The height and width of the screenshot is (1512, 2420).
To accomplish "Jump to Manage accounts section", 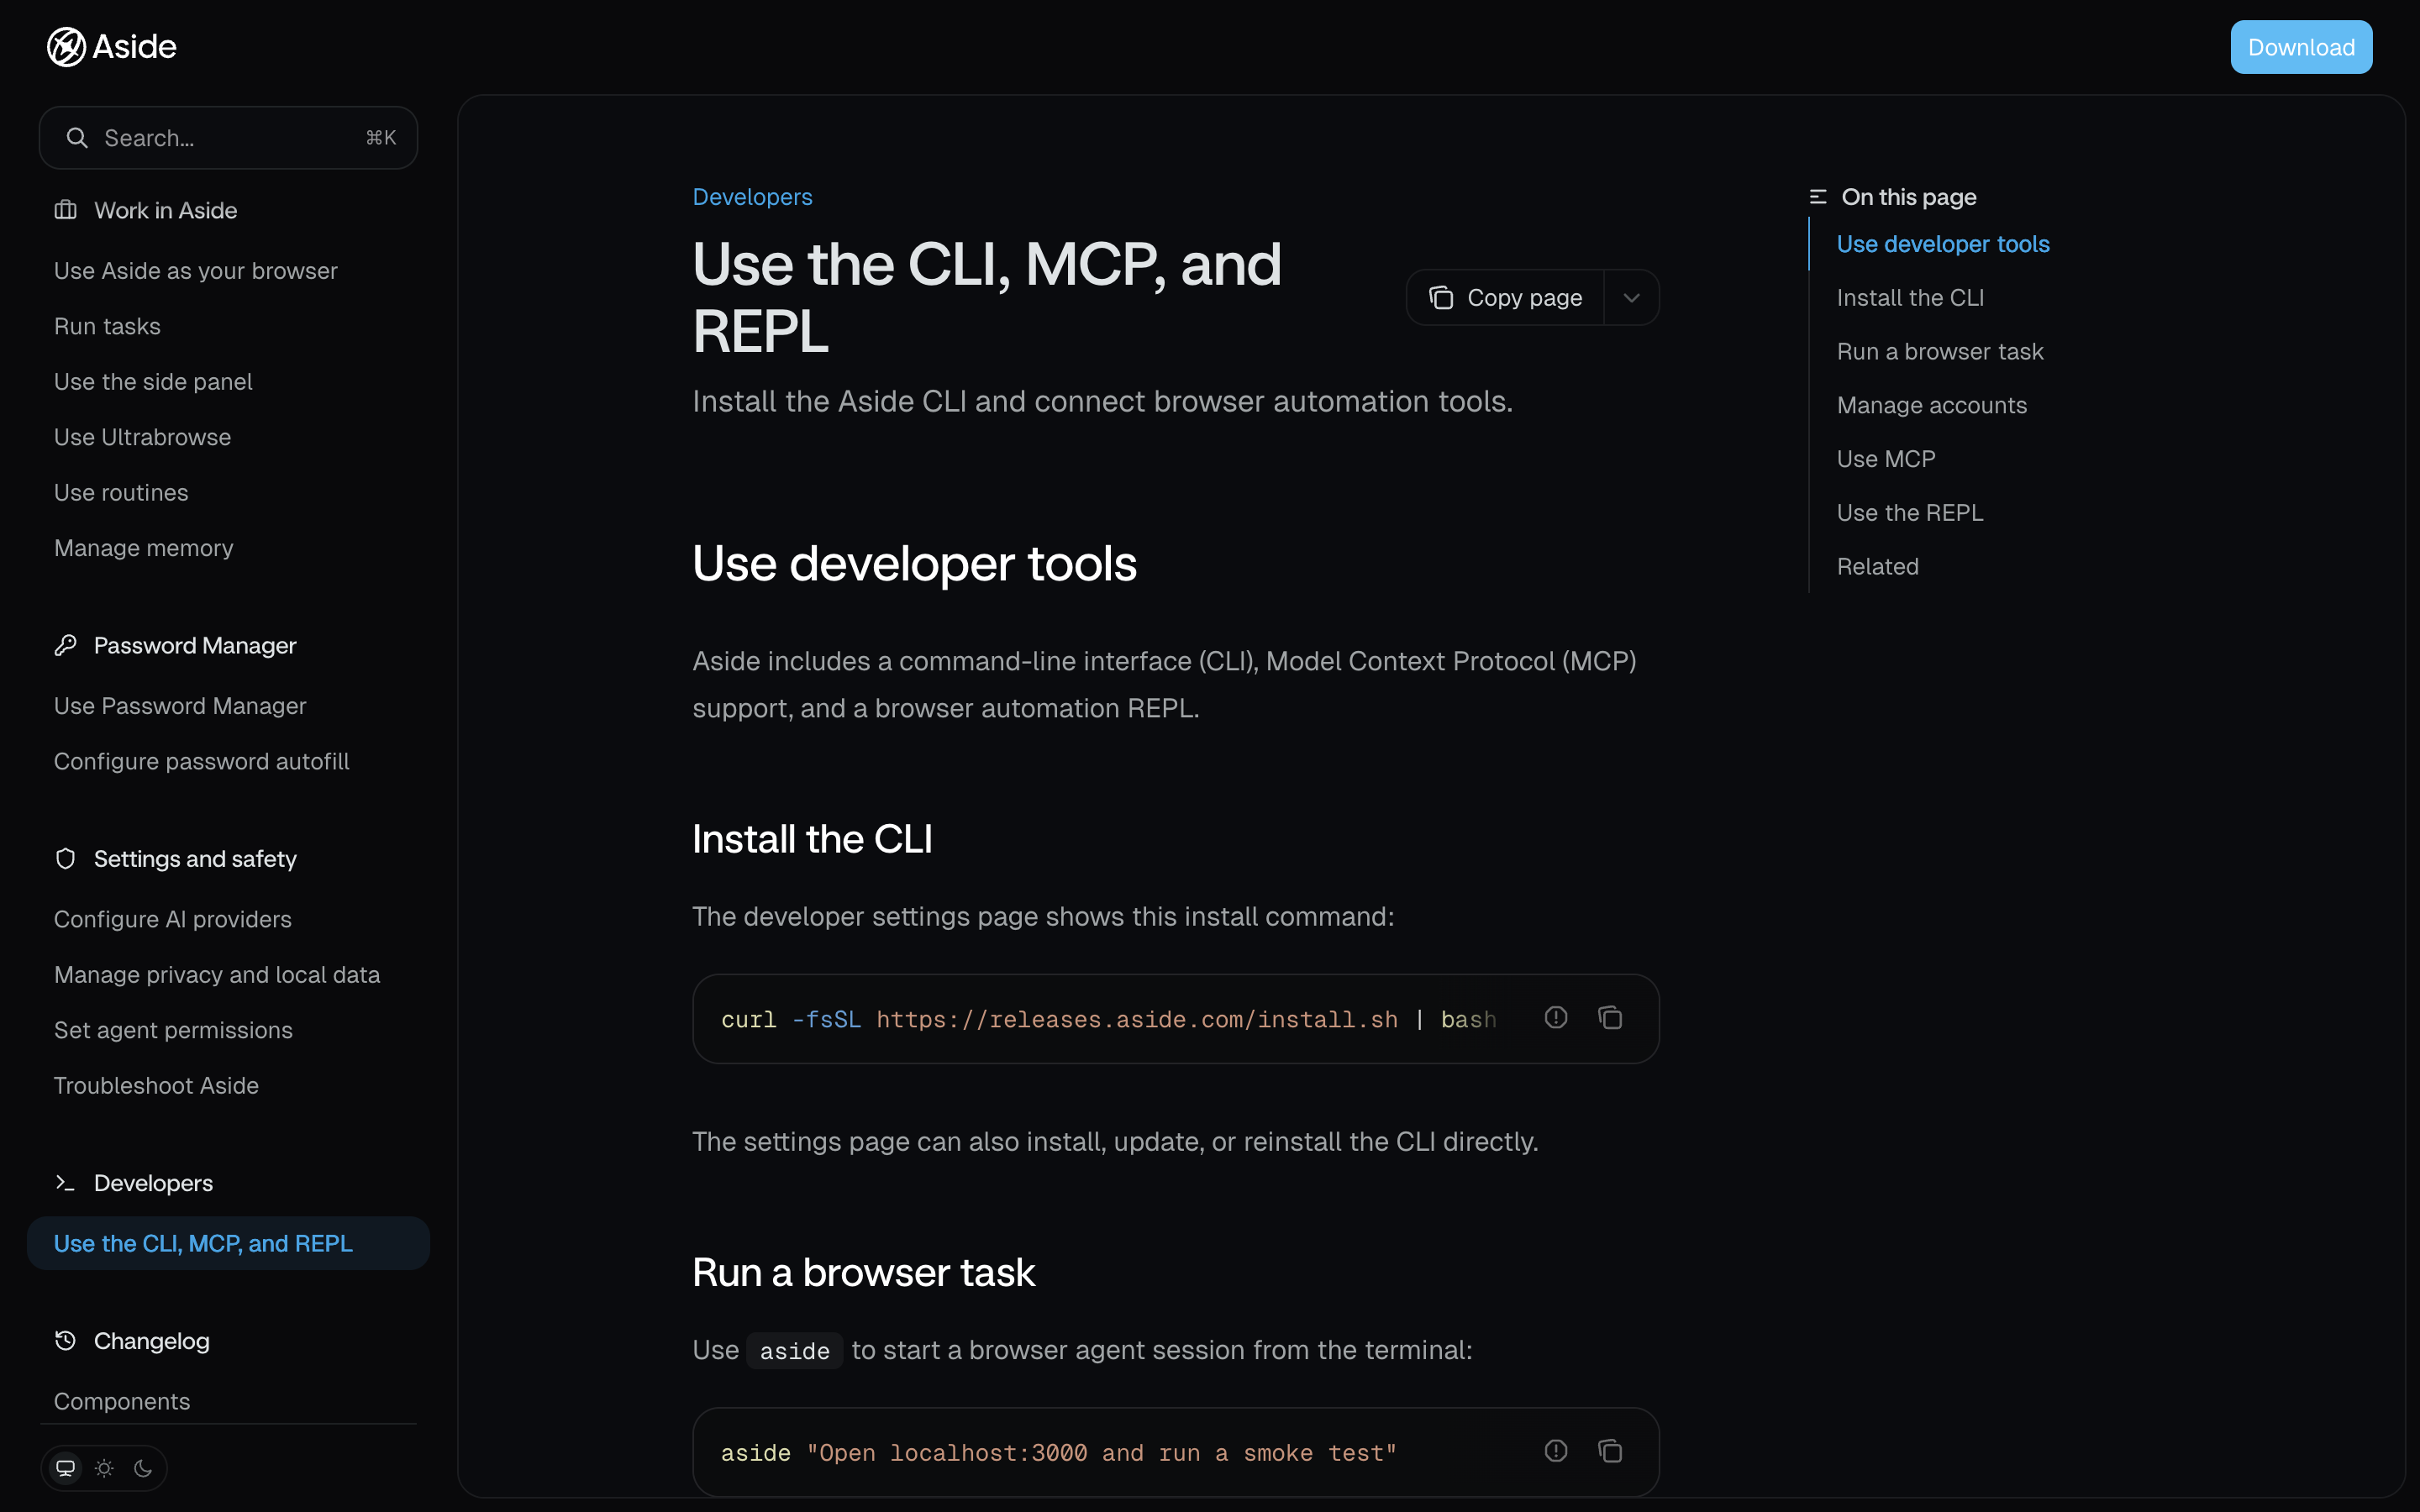I will [x=1931, y=405].
